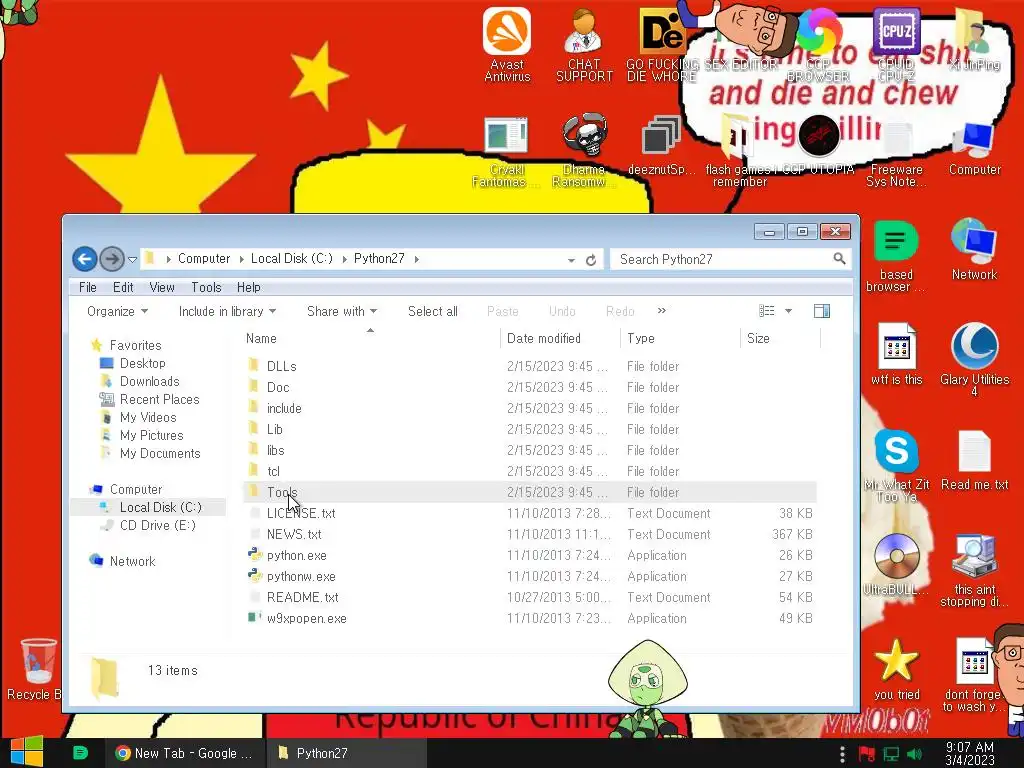Viewport: 1024px width, 768px height.
Task: Click the search magnifier icon
Action: (839, 259)
